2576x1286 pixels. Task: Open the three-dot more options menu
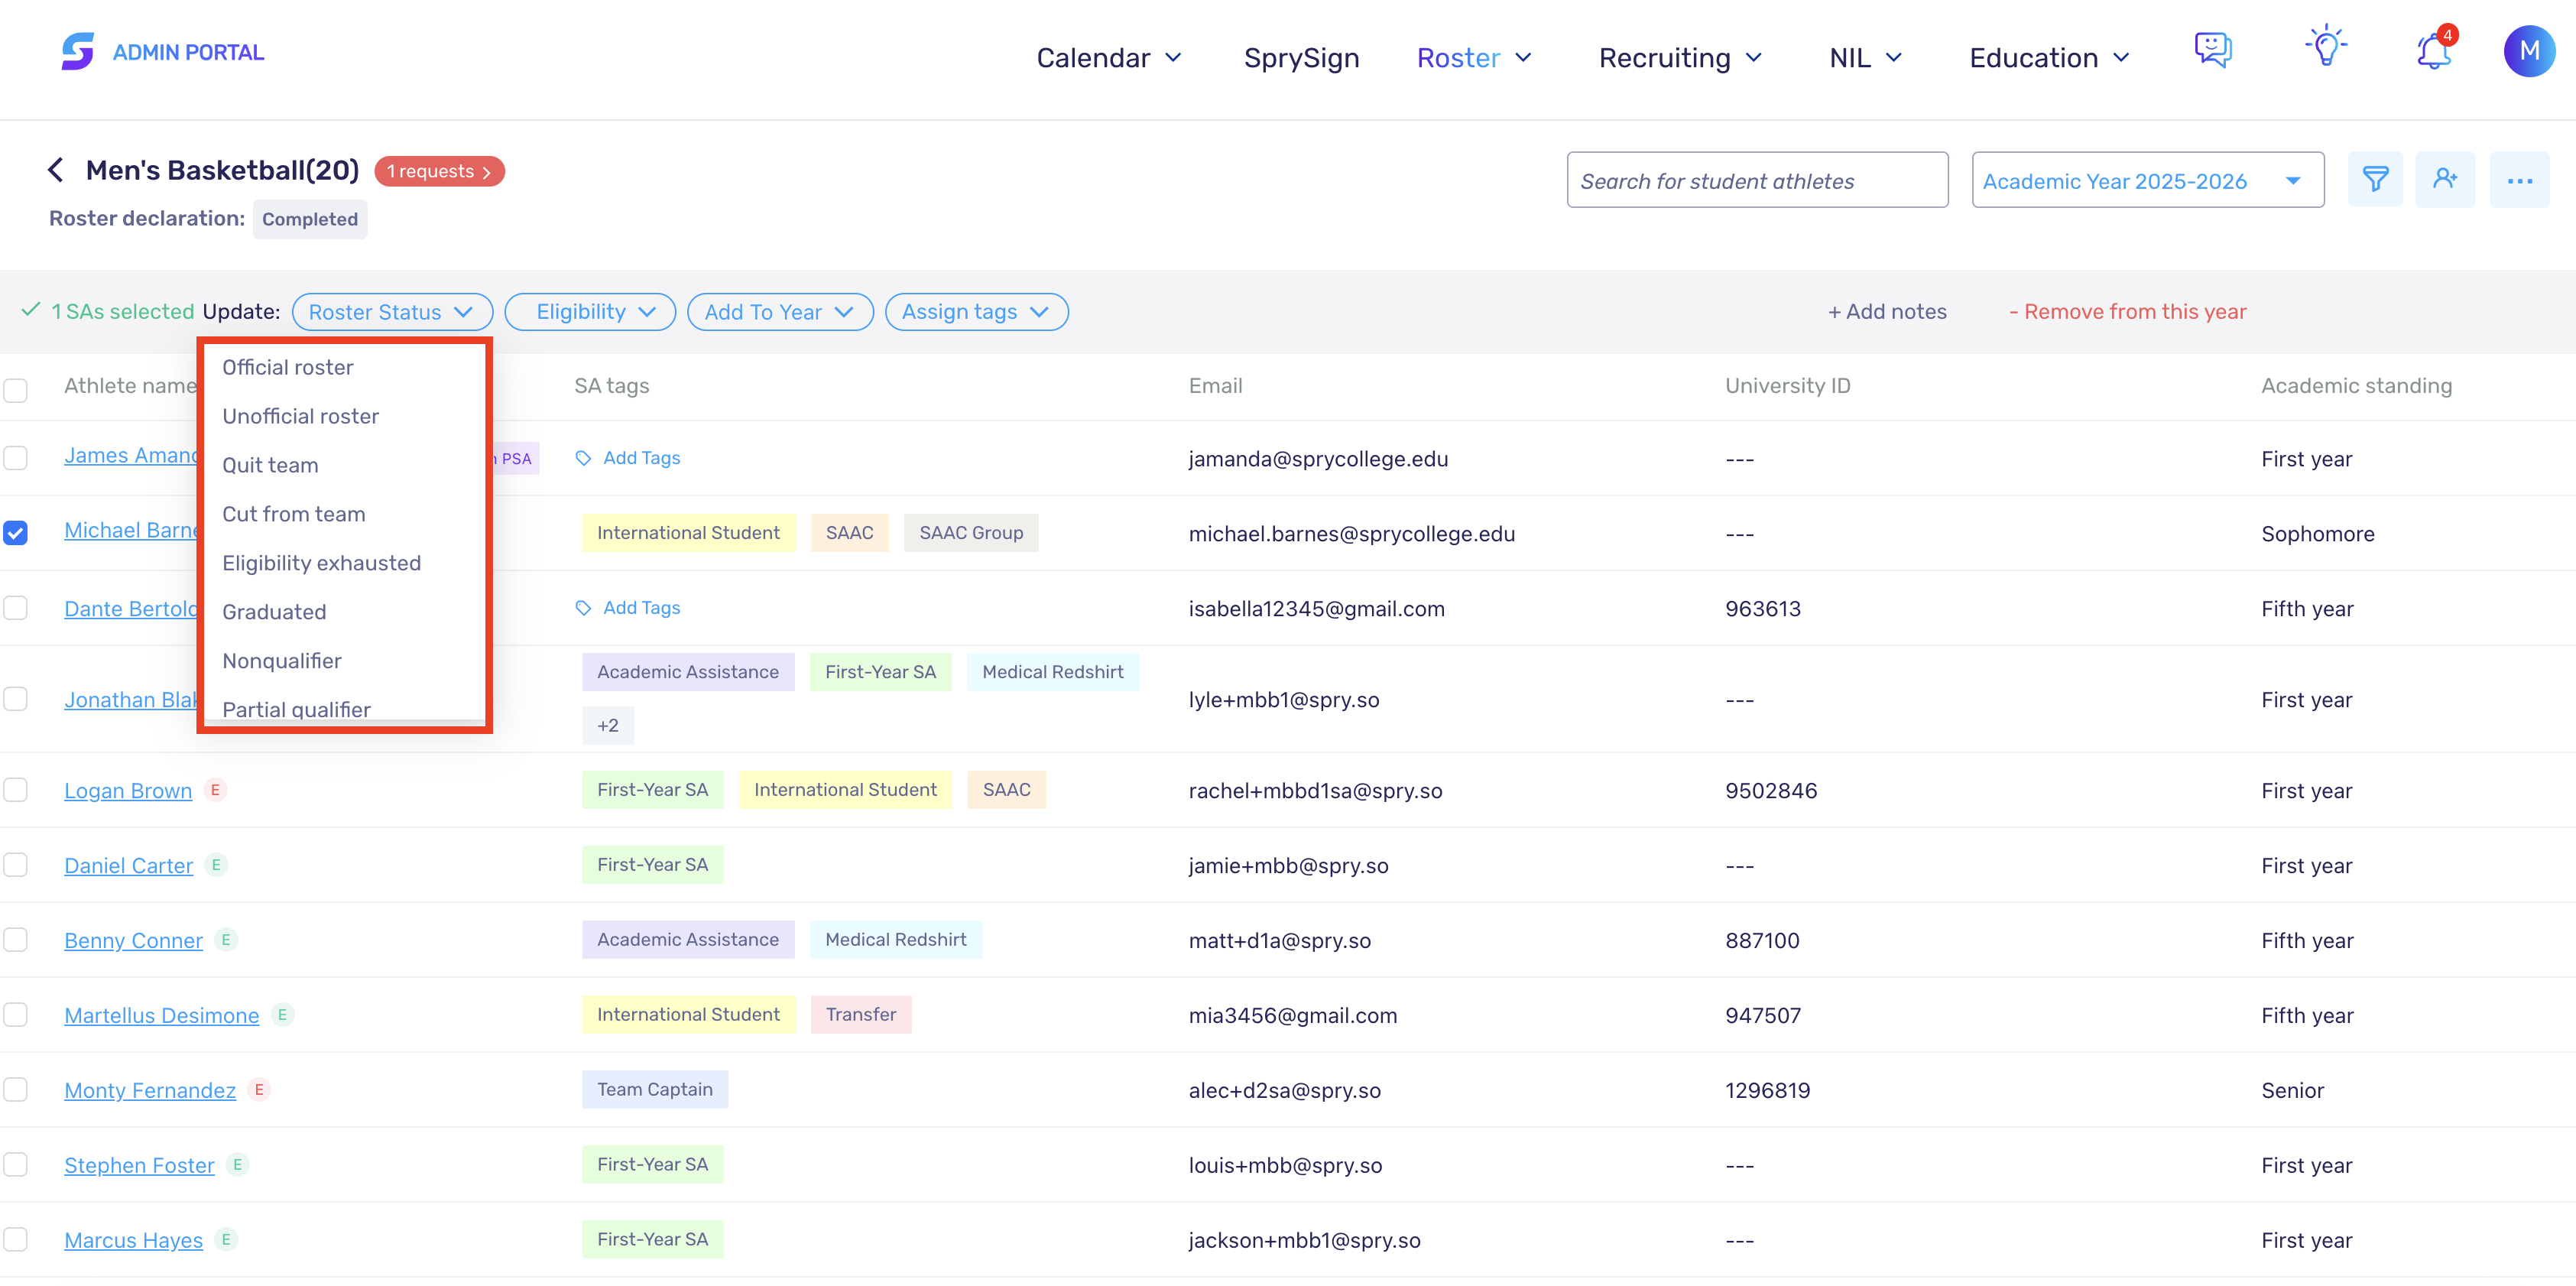pyautogui.click(x=2519, y=180)
